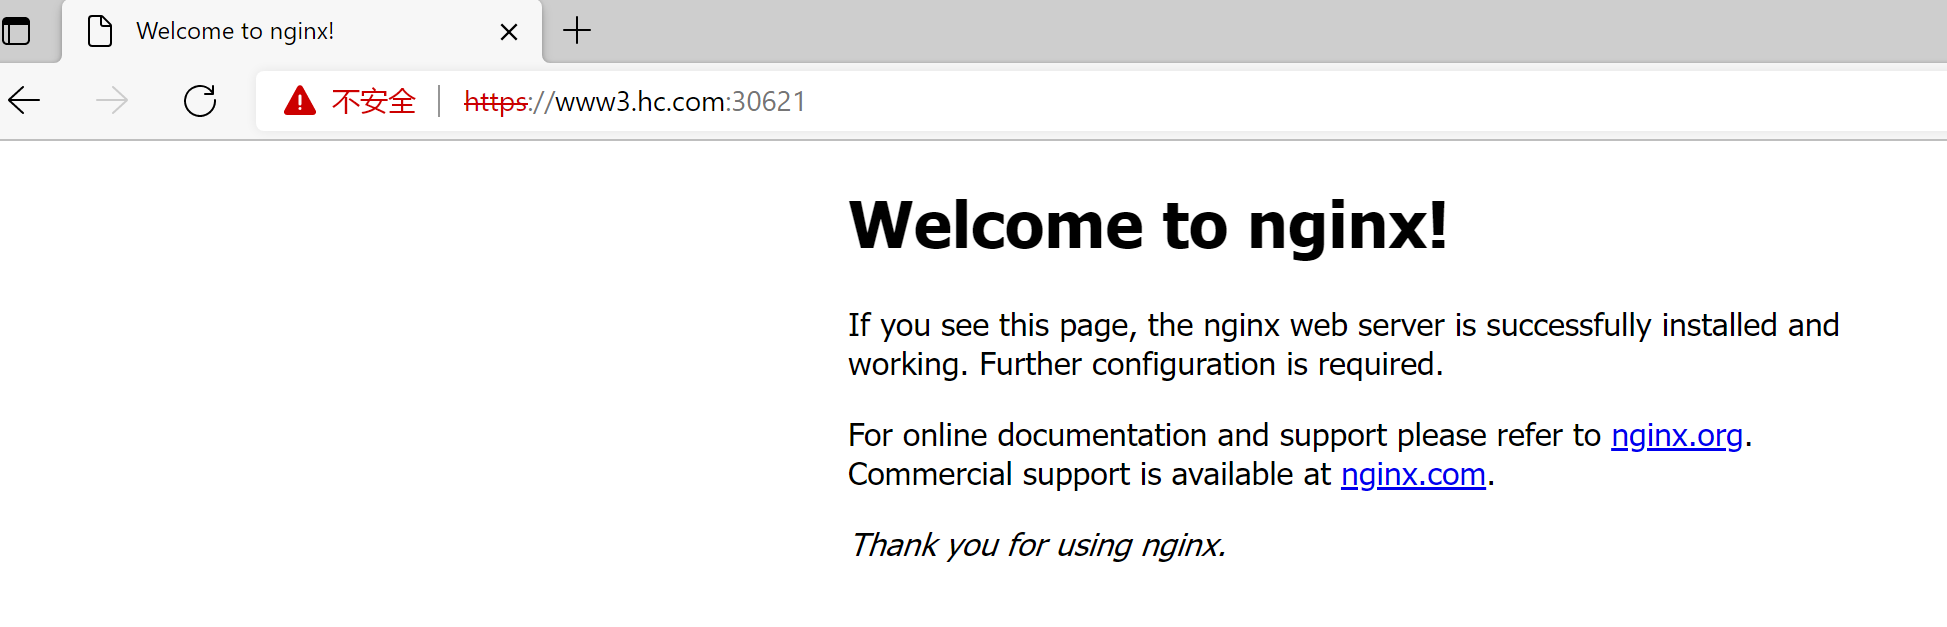Click the port number 30621 in address bar
The image size is (1947, 627).
[x=768, y=102]
